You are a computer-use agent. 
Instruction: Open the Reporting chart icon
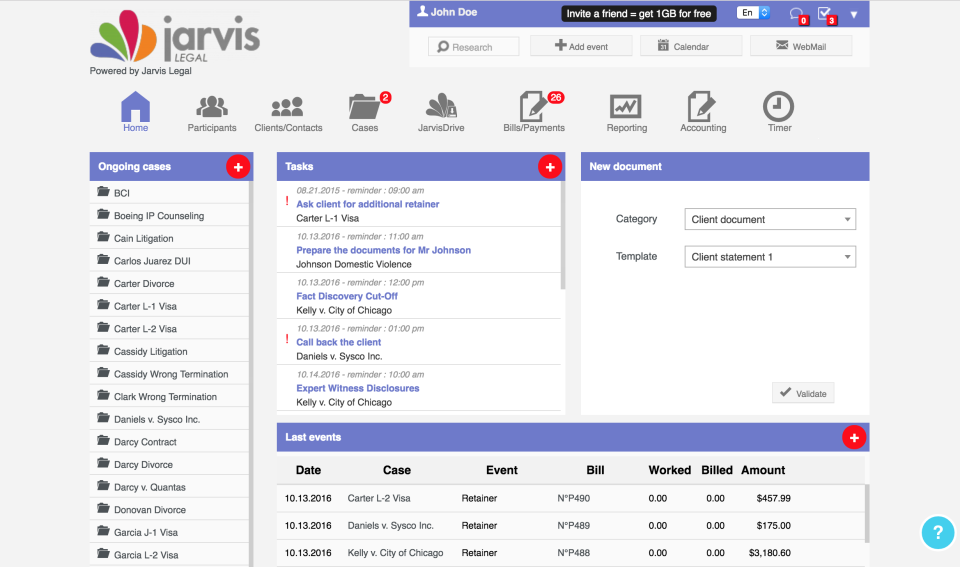625,107
